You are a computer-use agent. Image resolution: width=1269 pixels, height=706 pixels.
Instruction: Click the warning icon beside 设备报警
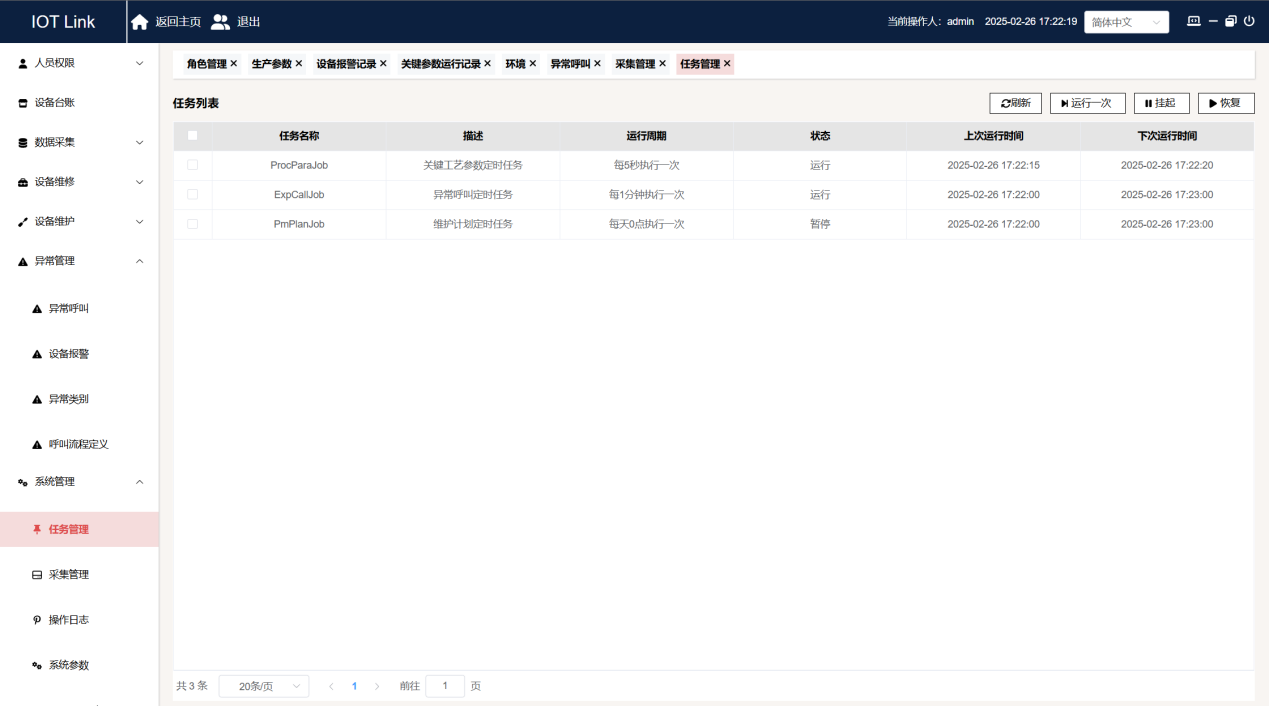[x=37, y=354]
